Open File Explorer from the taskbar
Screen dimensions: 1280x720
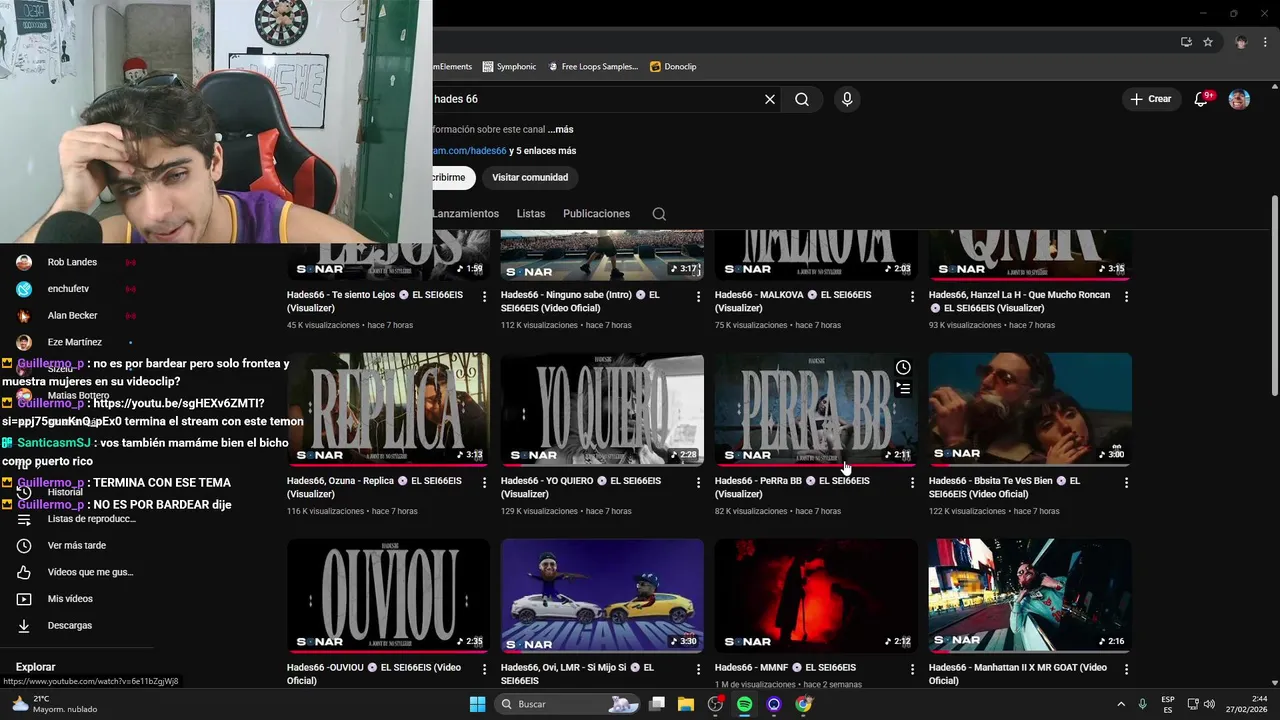point(686,704)
